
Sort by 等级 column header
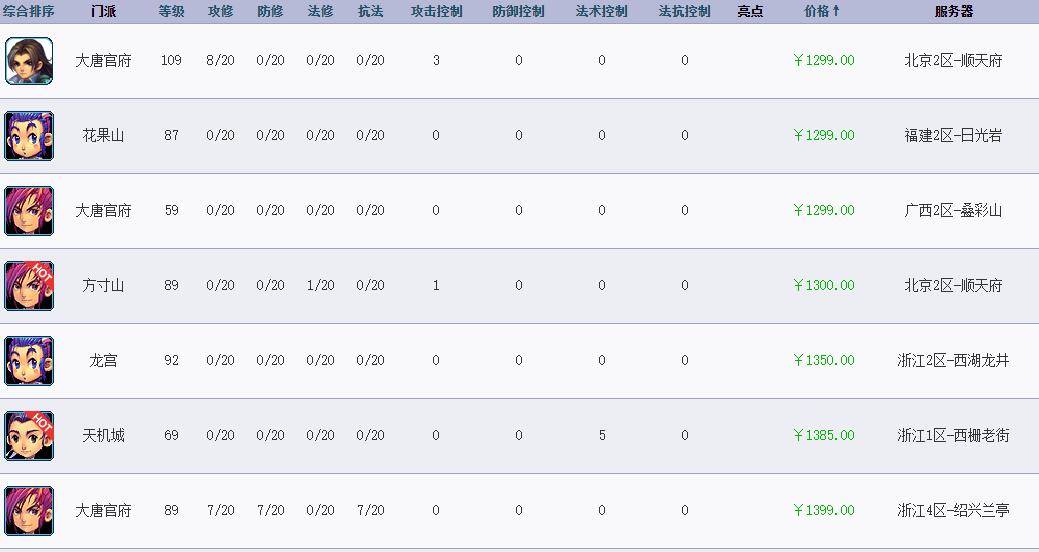(171, 12)
